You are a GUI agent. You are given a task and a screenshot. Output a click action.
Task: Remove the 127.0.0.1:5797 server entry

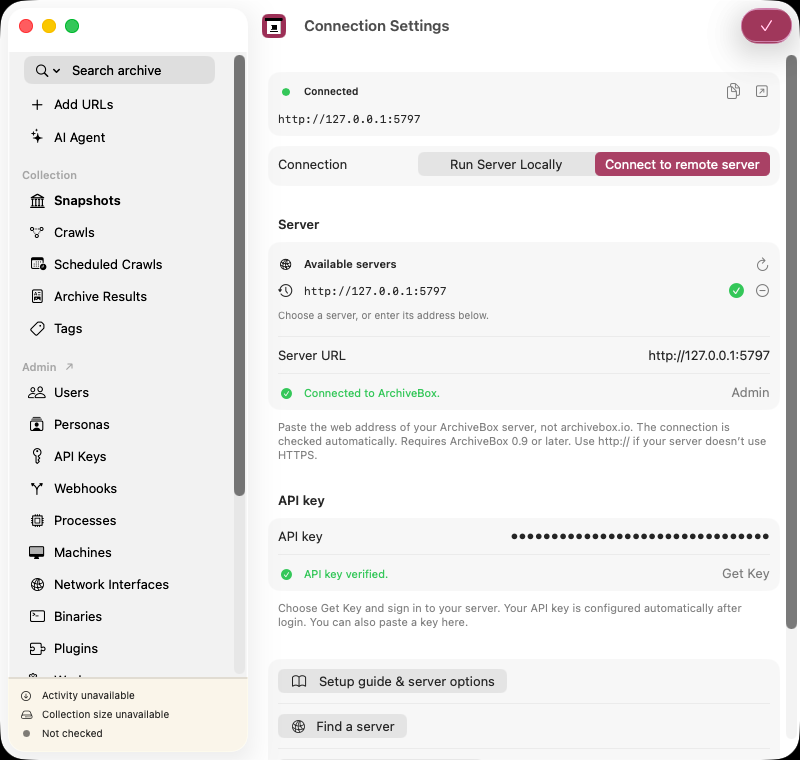tap(762, 291)
